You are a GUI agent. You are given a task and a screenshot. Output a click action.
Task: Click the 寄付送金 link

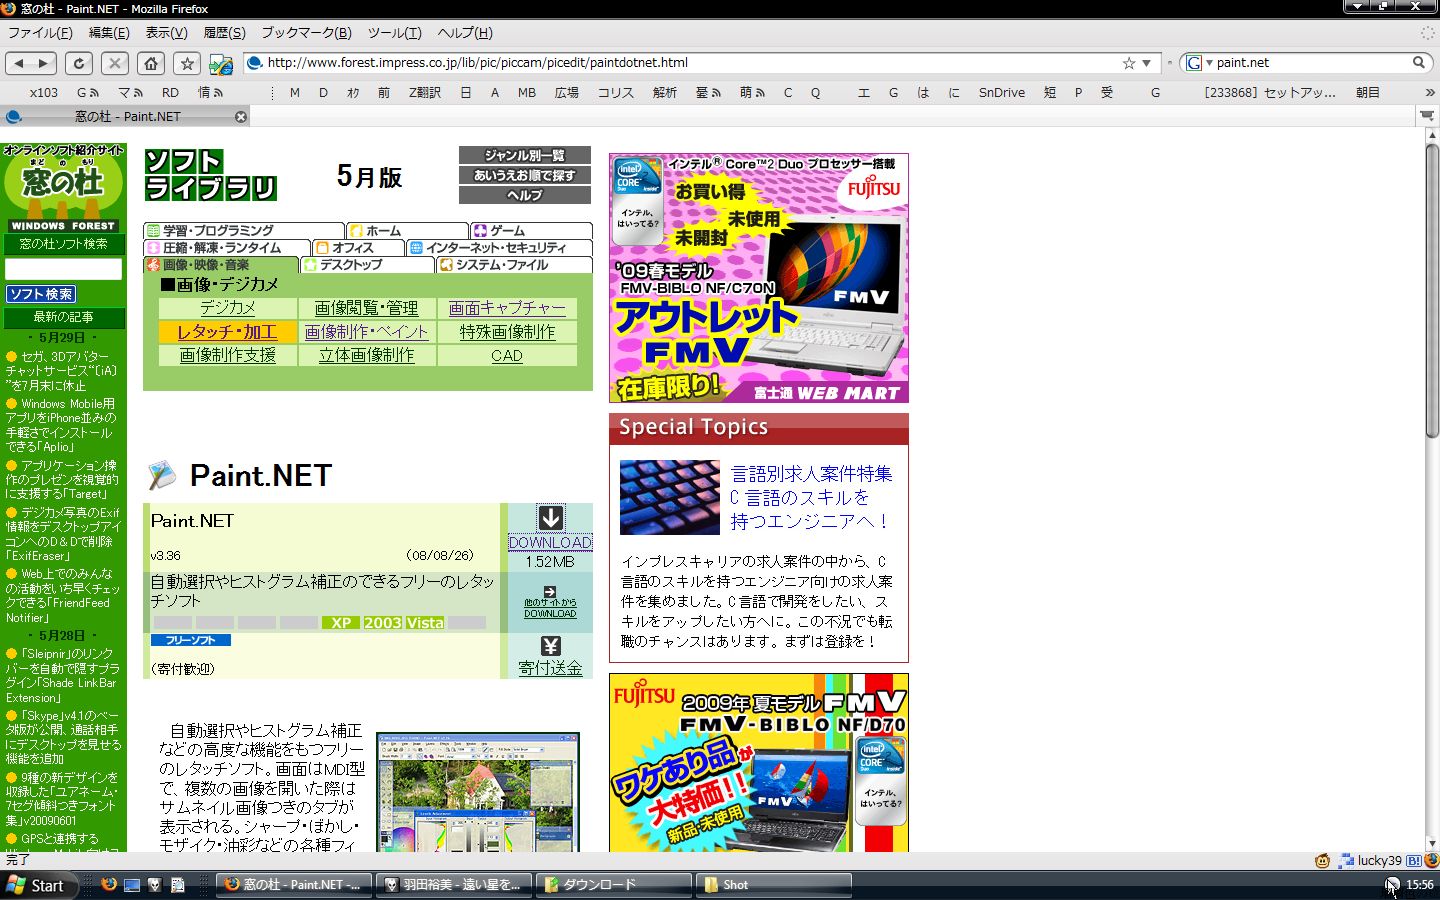(x=550, y=668)
